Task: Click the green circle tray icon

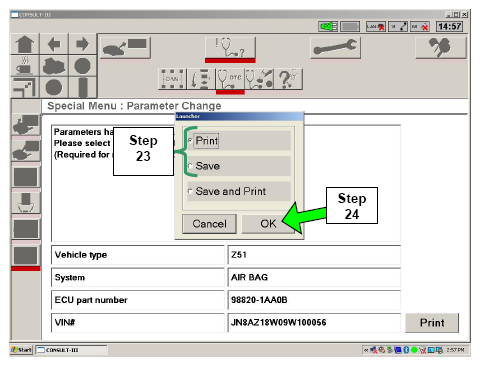Action: [414, 350]
